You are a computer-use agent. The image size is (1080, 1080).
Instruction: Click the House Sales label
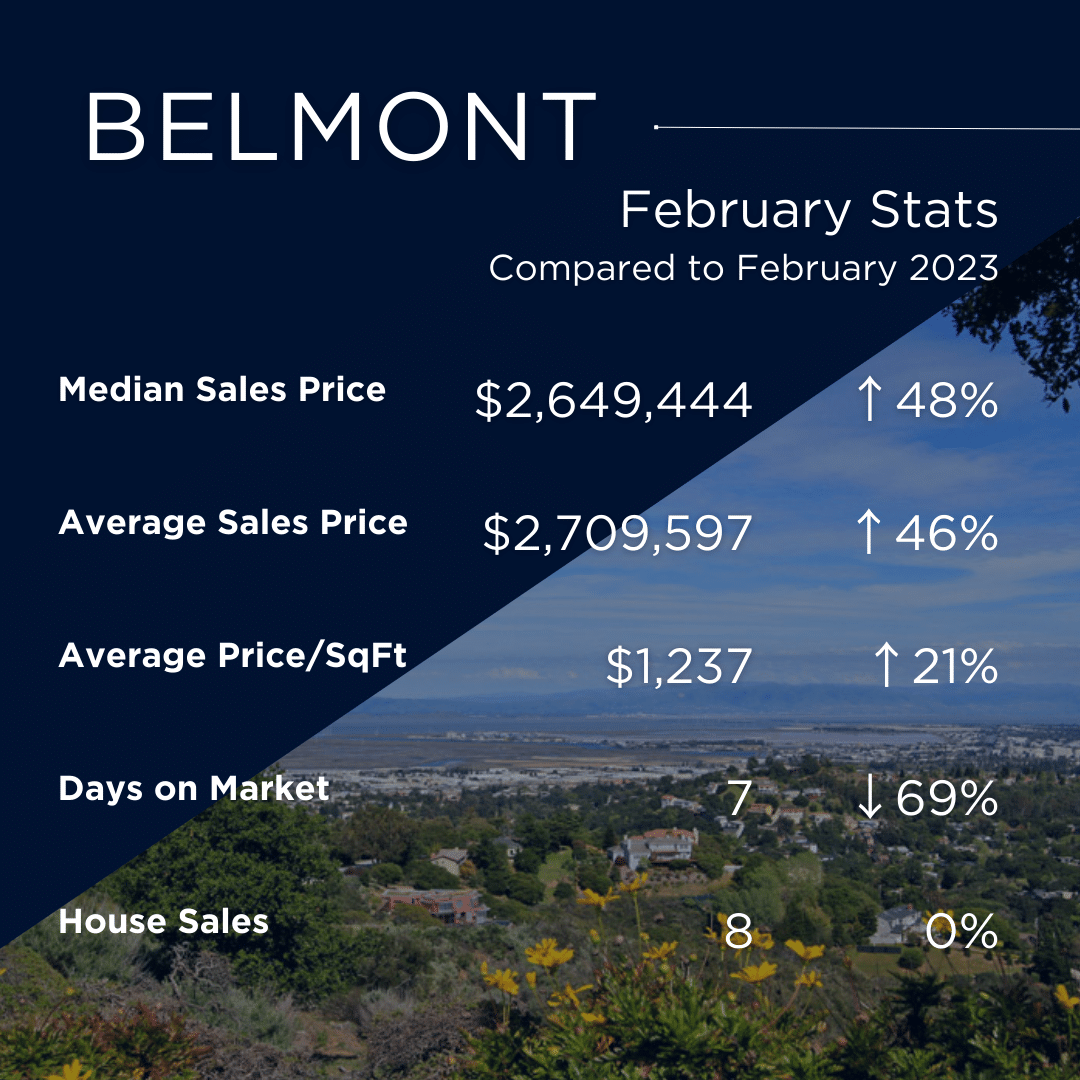(x=163, y=922)
